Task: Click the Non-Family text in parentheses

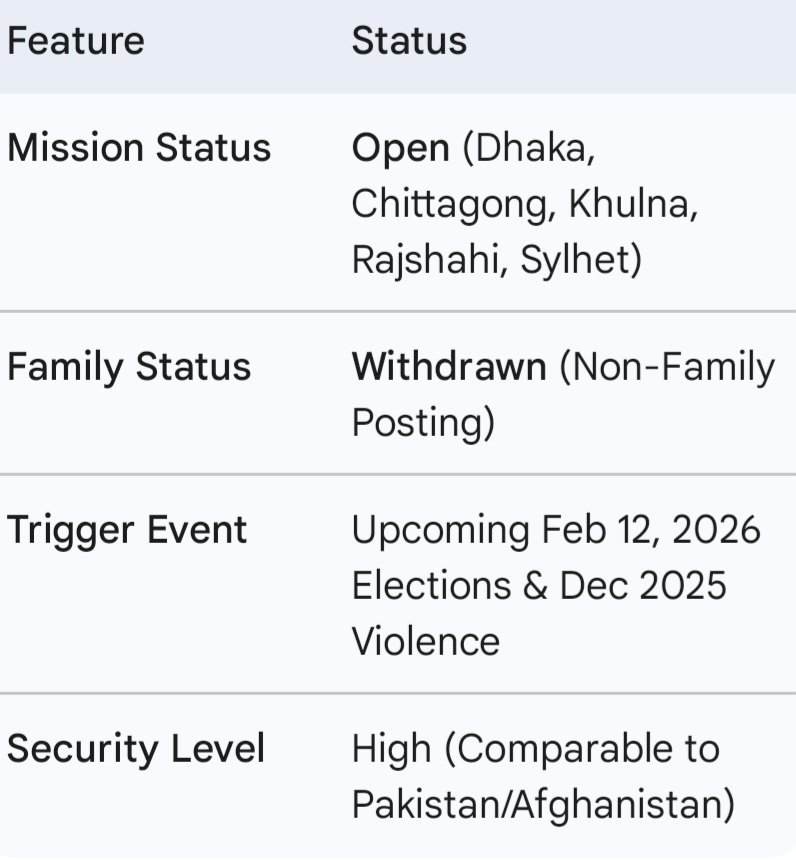Action: [x=667, y=367]
